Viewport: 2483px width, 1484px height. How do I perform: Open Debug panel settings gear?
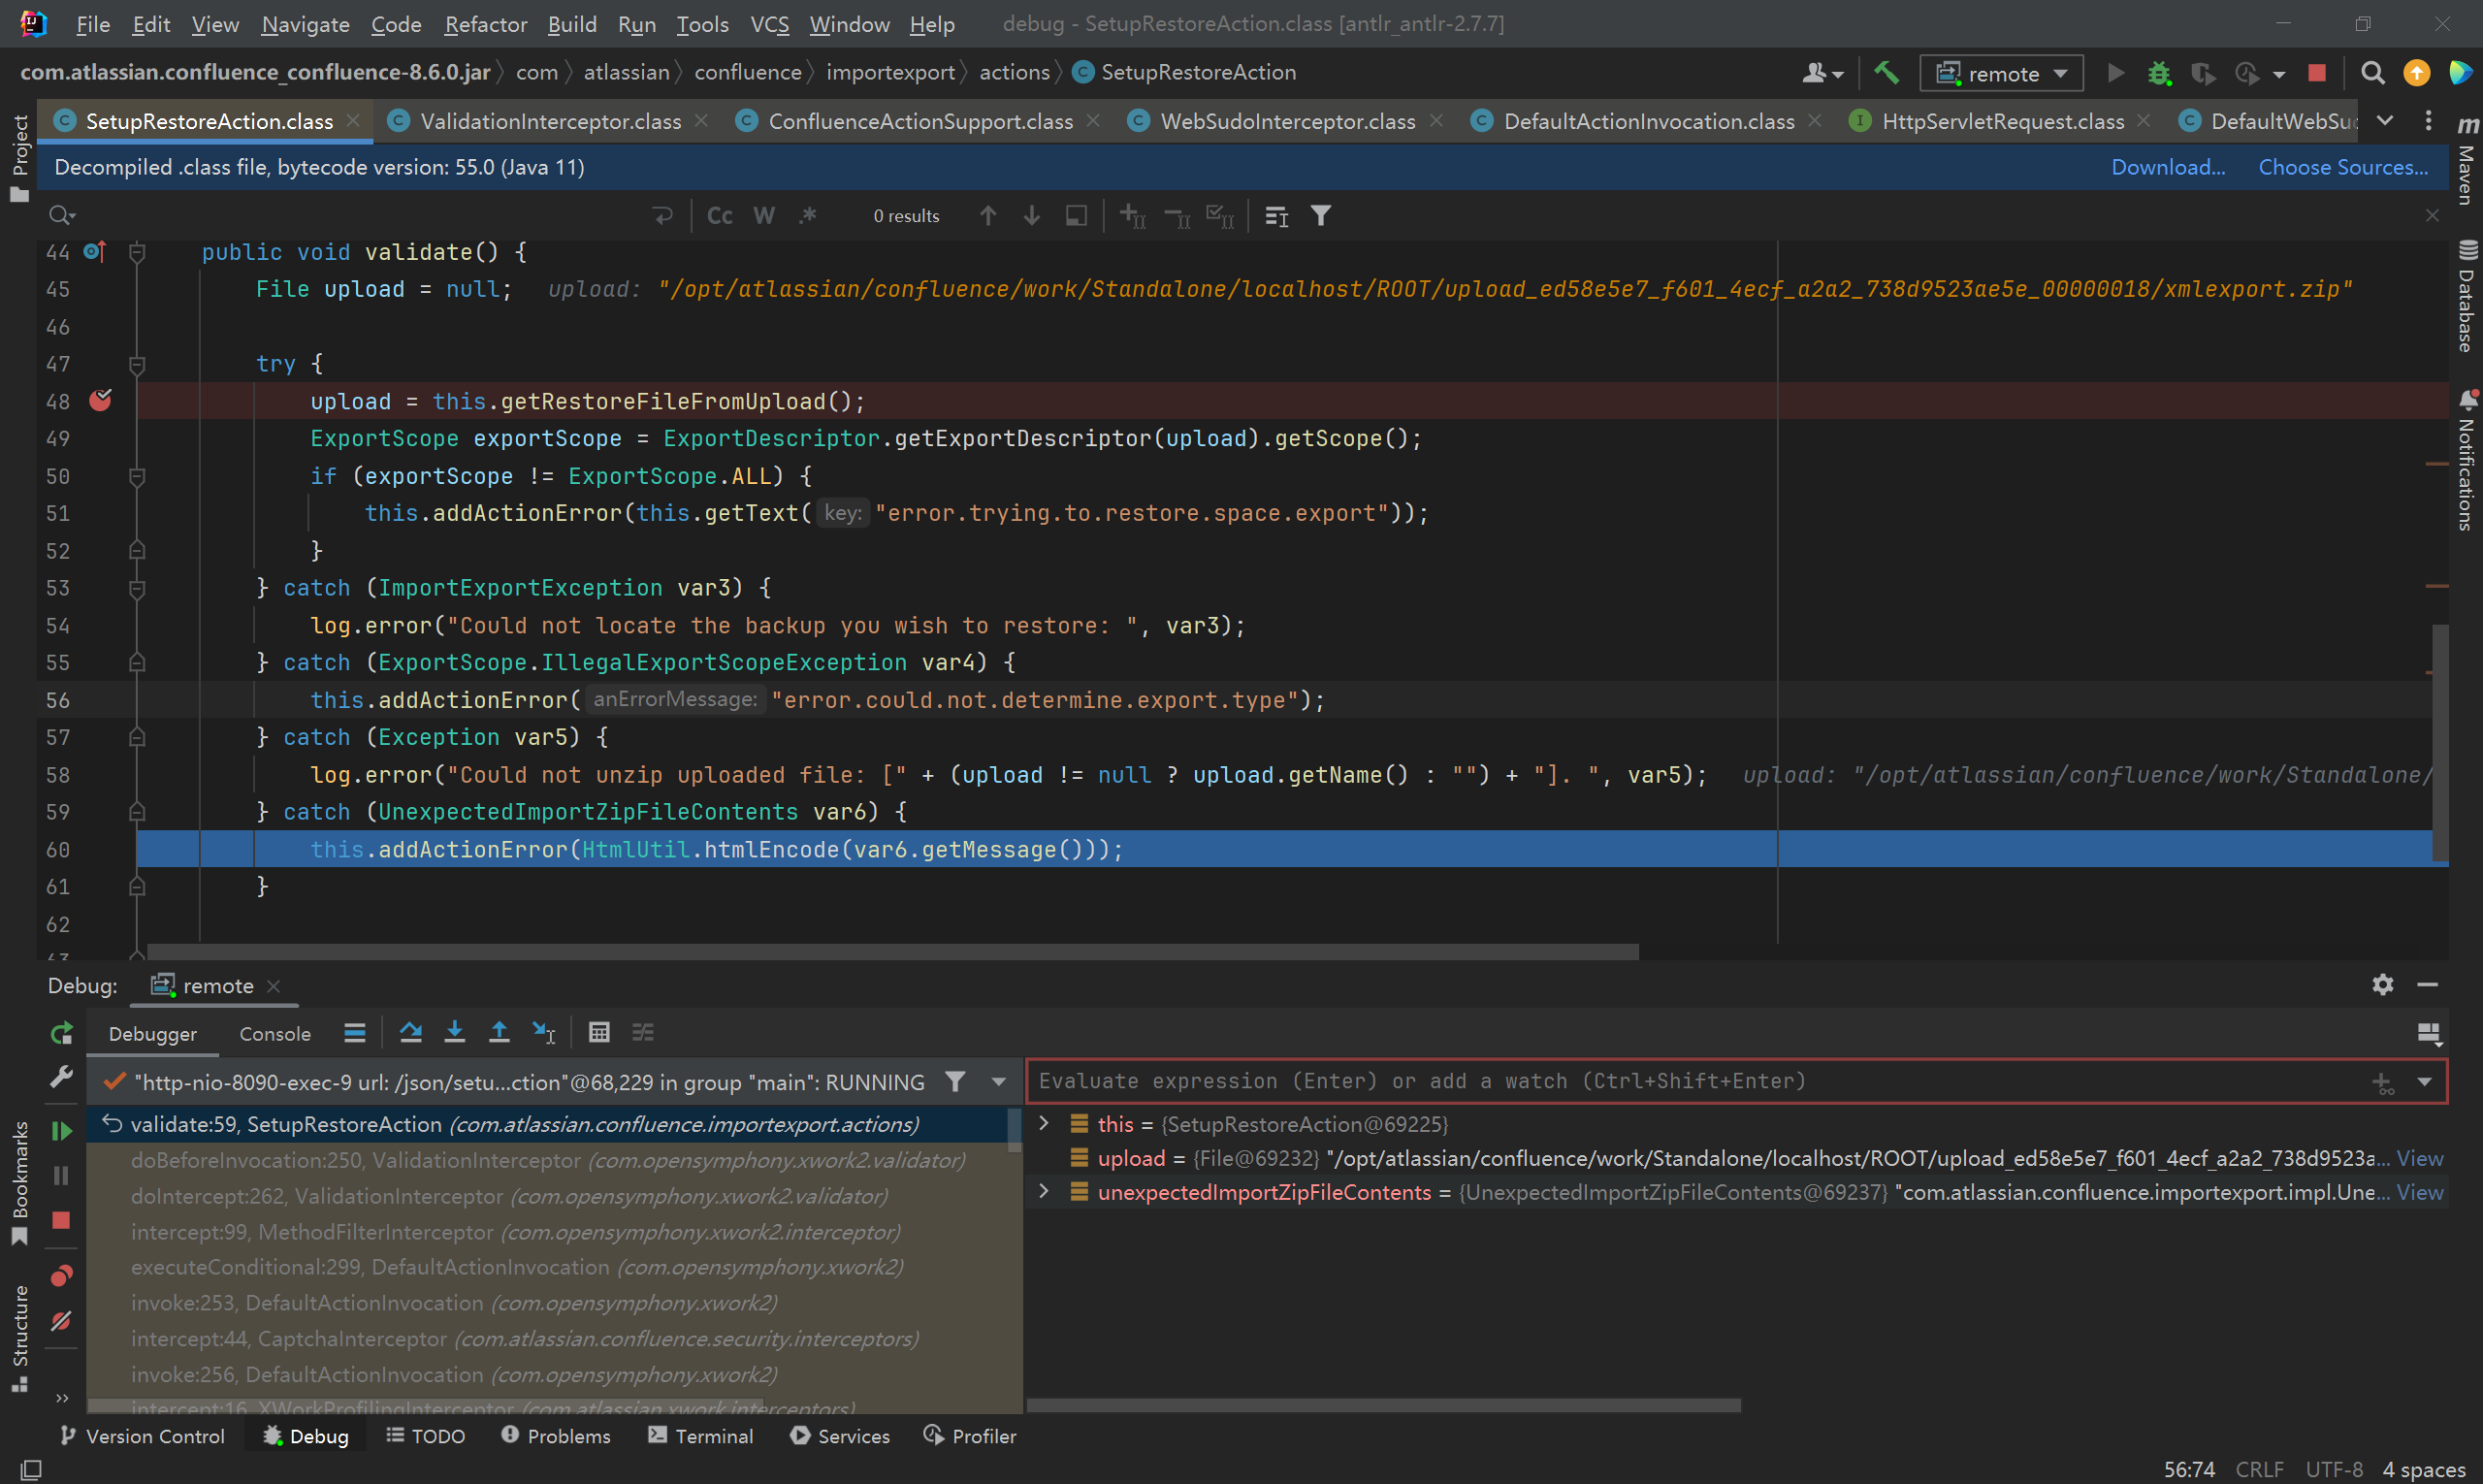(x=2383, y=985)
